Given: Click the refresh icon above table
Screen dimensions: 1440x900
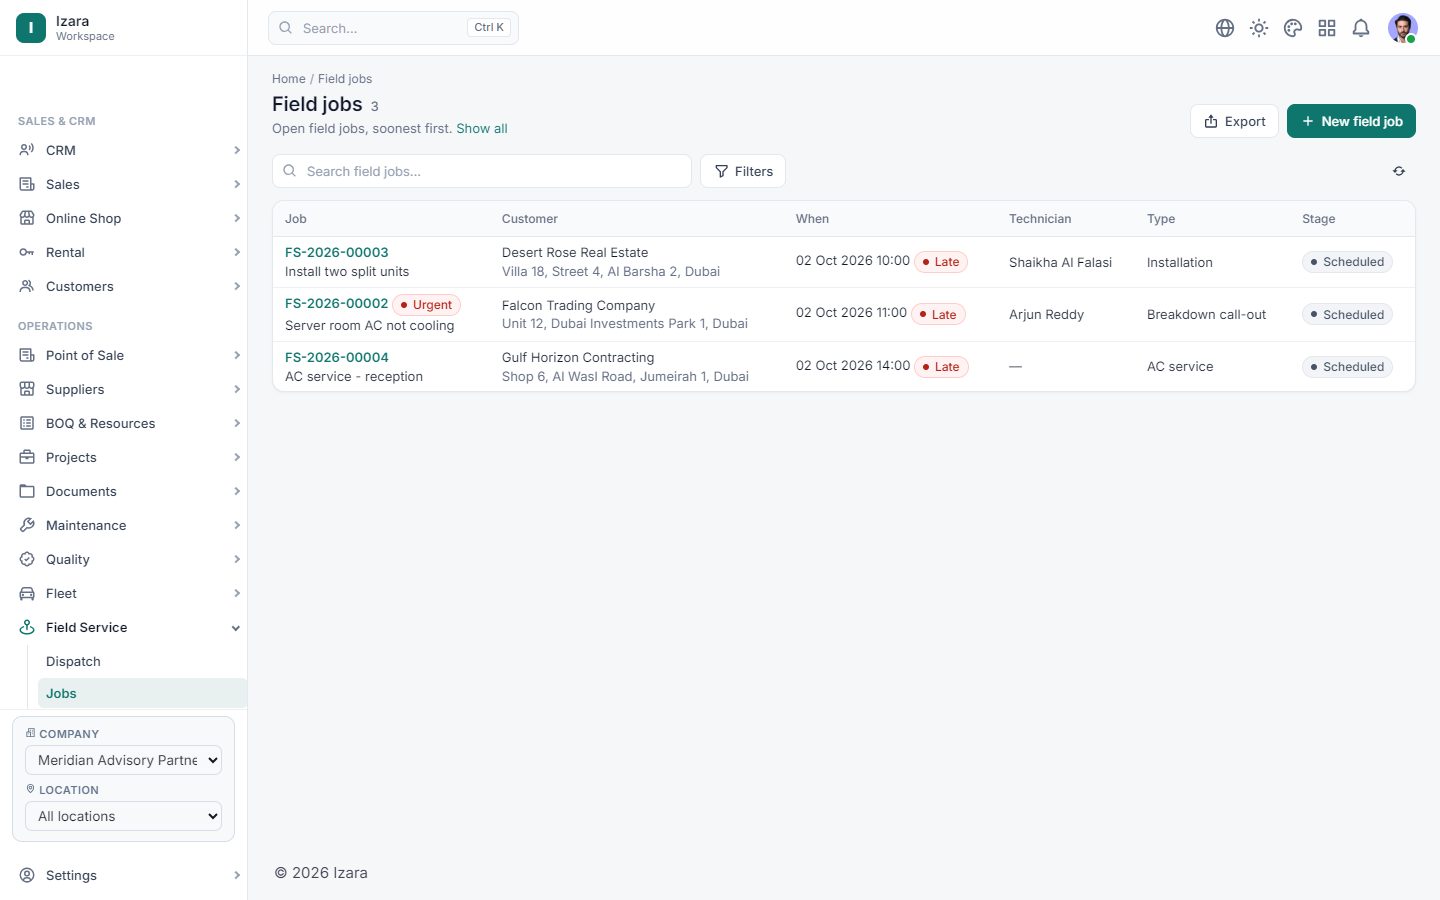Looking at the screenshot, I should coord(1399,171).
